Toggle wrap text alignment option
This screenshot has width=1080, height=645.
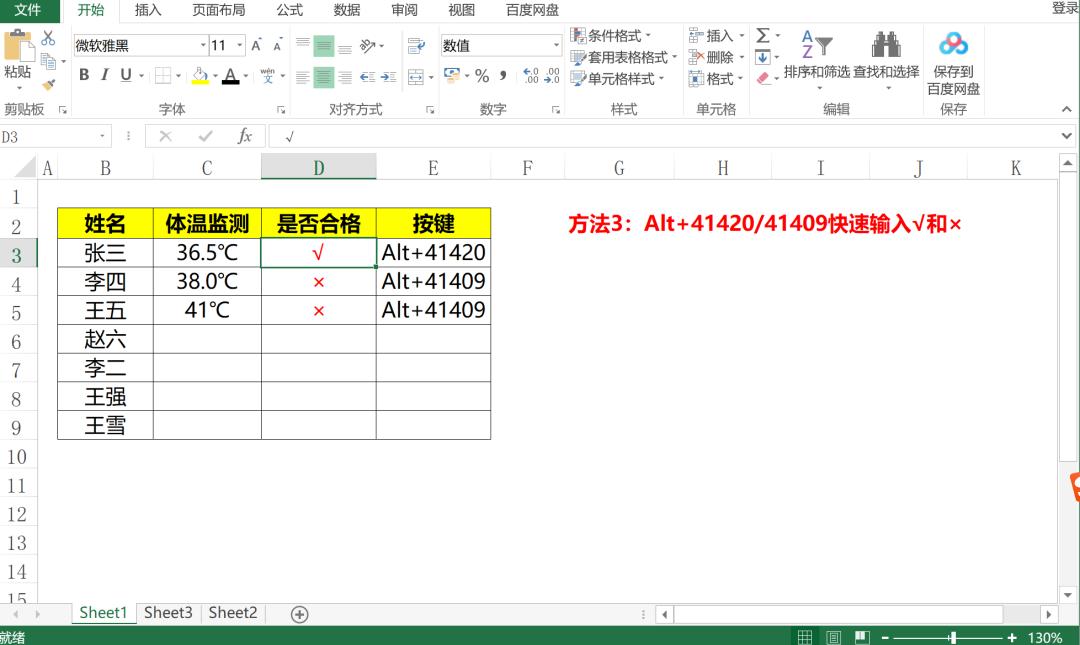[x=418, y=43]
